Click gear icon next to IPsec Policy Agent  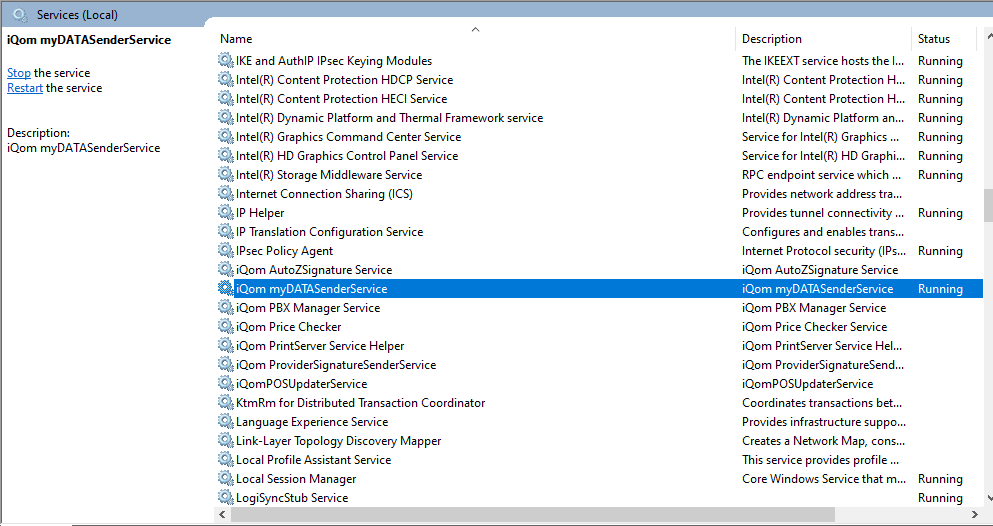[x=226, y=251]
